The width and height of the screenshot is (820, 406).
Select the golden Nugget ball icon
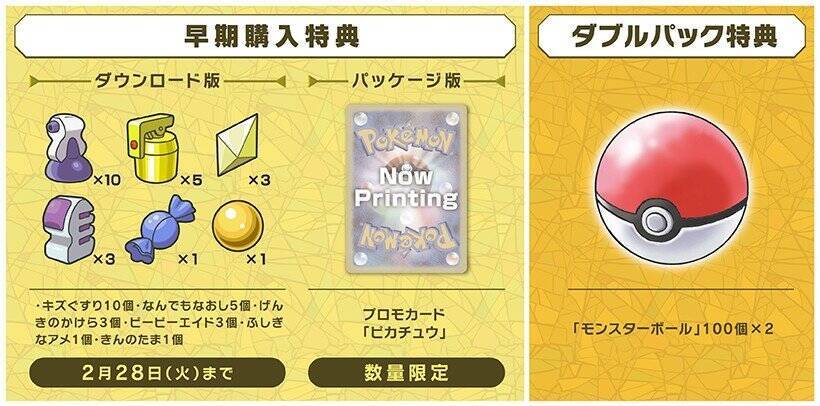point(237,227)
